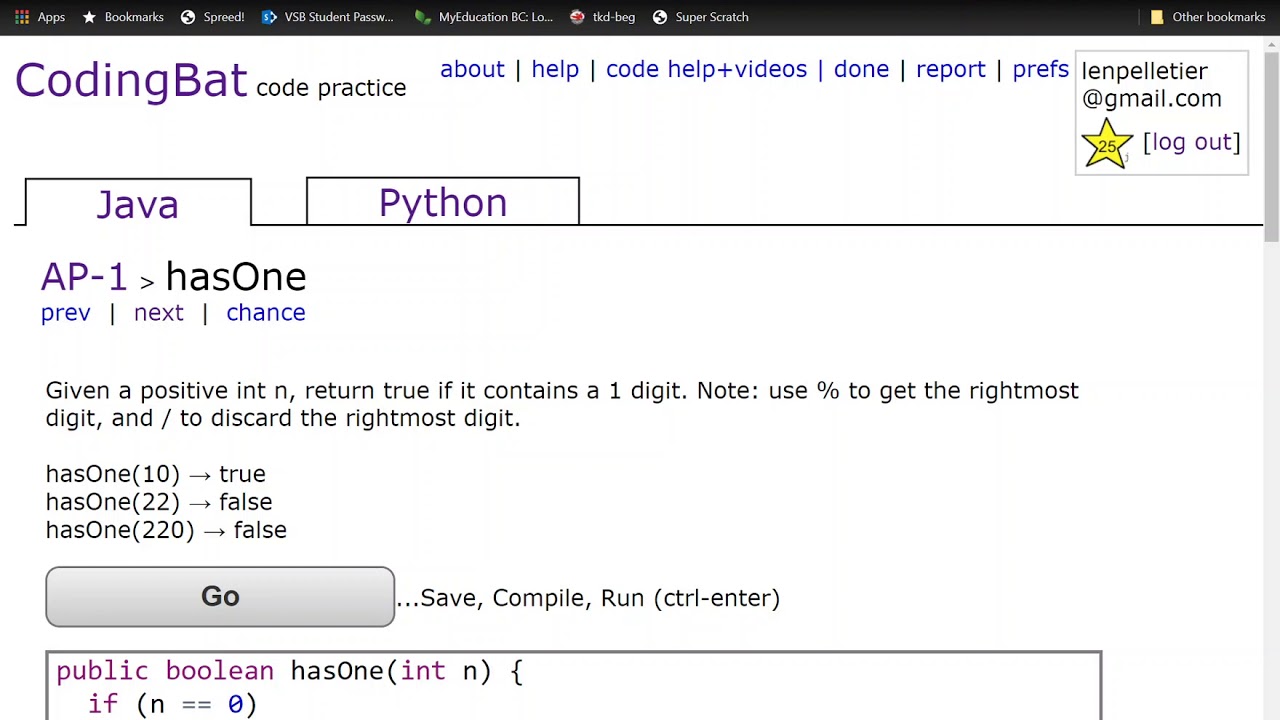Open the Apps grid icon in bookmarks bar
Image resolution: width=1280 pixels, height=720 pixels.
click(x=22, y=17)
